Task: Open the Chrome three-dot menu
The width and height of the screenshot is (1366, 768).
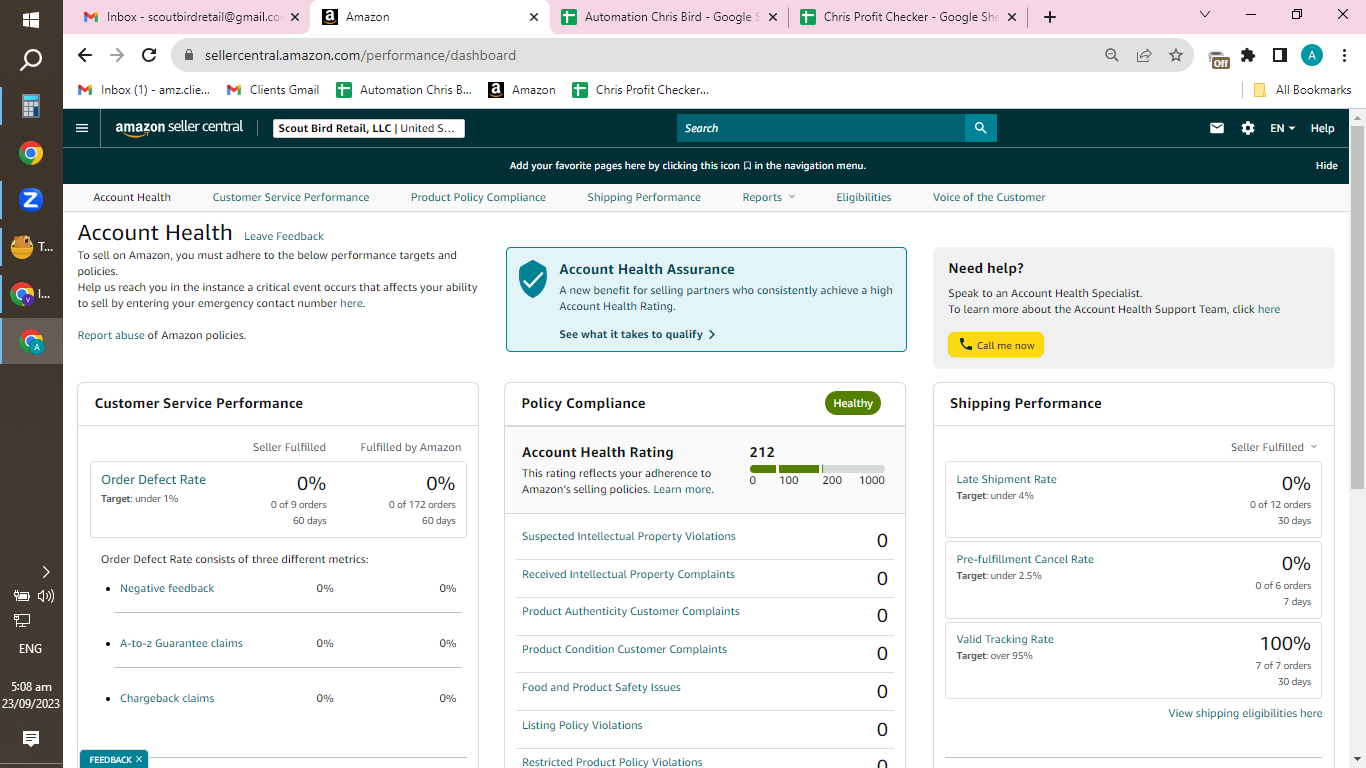Action: pos(1343,55)
